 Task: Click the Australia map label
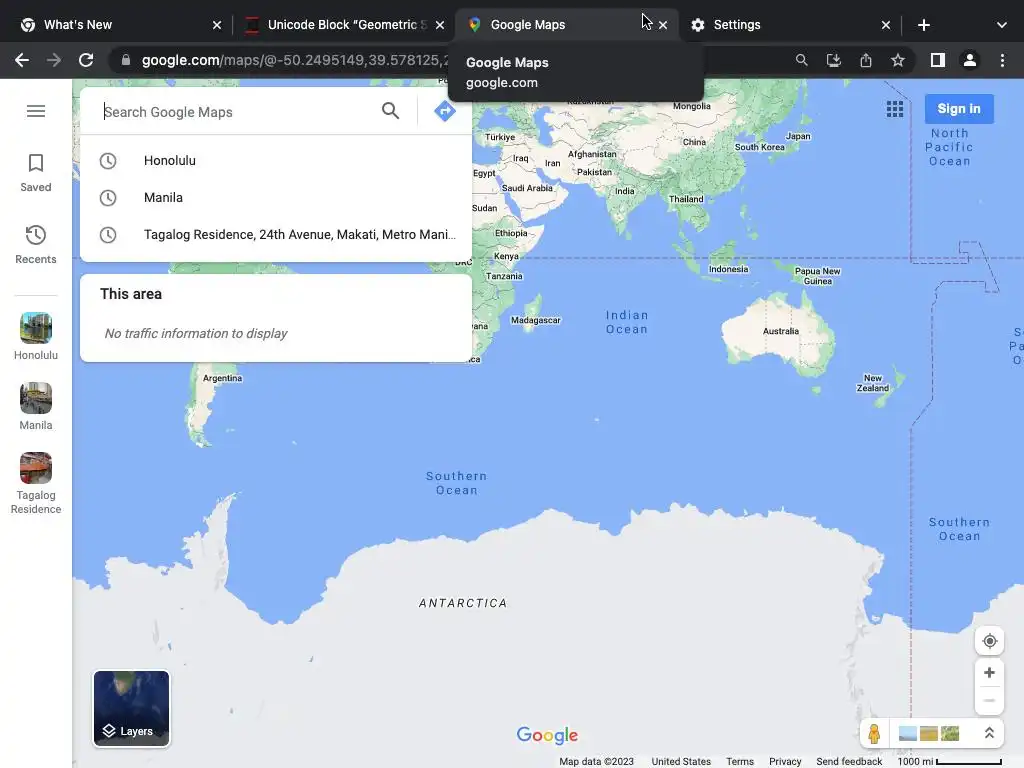(780, 331)
